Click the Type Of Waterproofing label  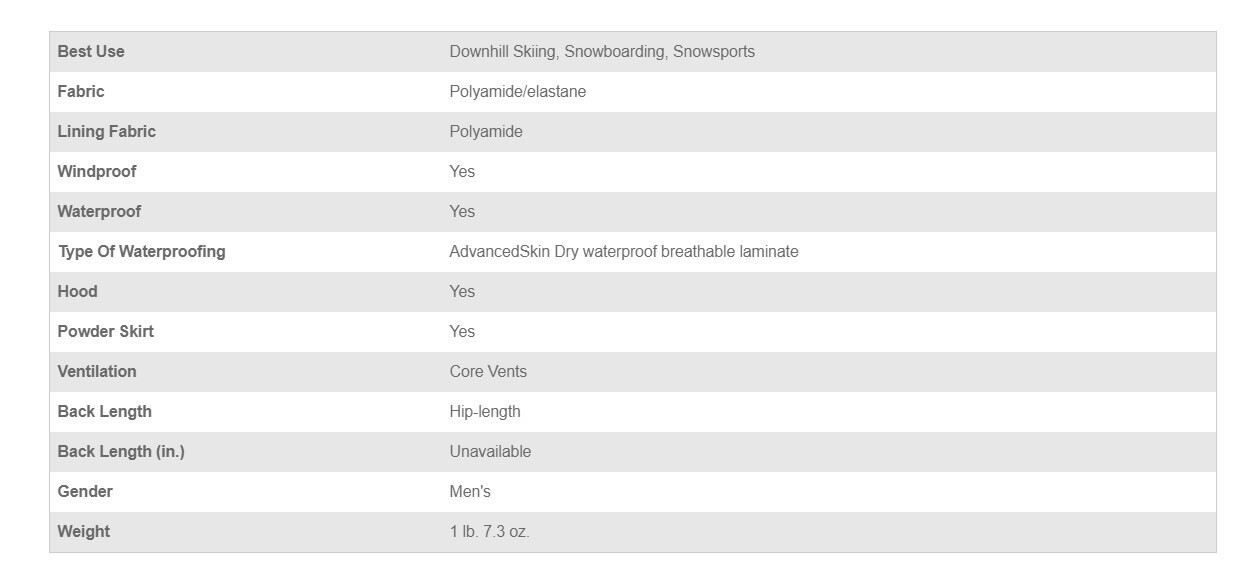click(141, 252)
